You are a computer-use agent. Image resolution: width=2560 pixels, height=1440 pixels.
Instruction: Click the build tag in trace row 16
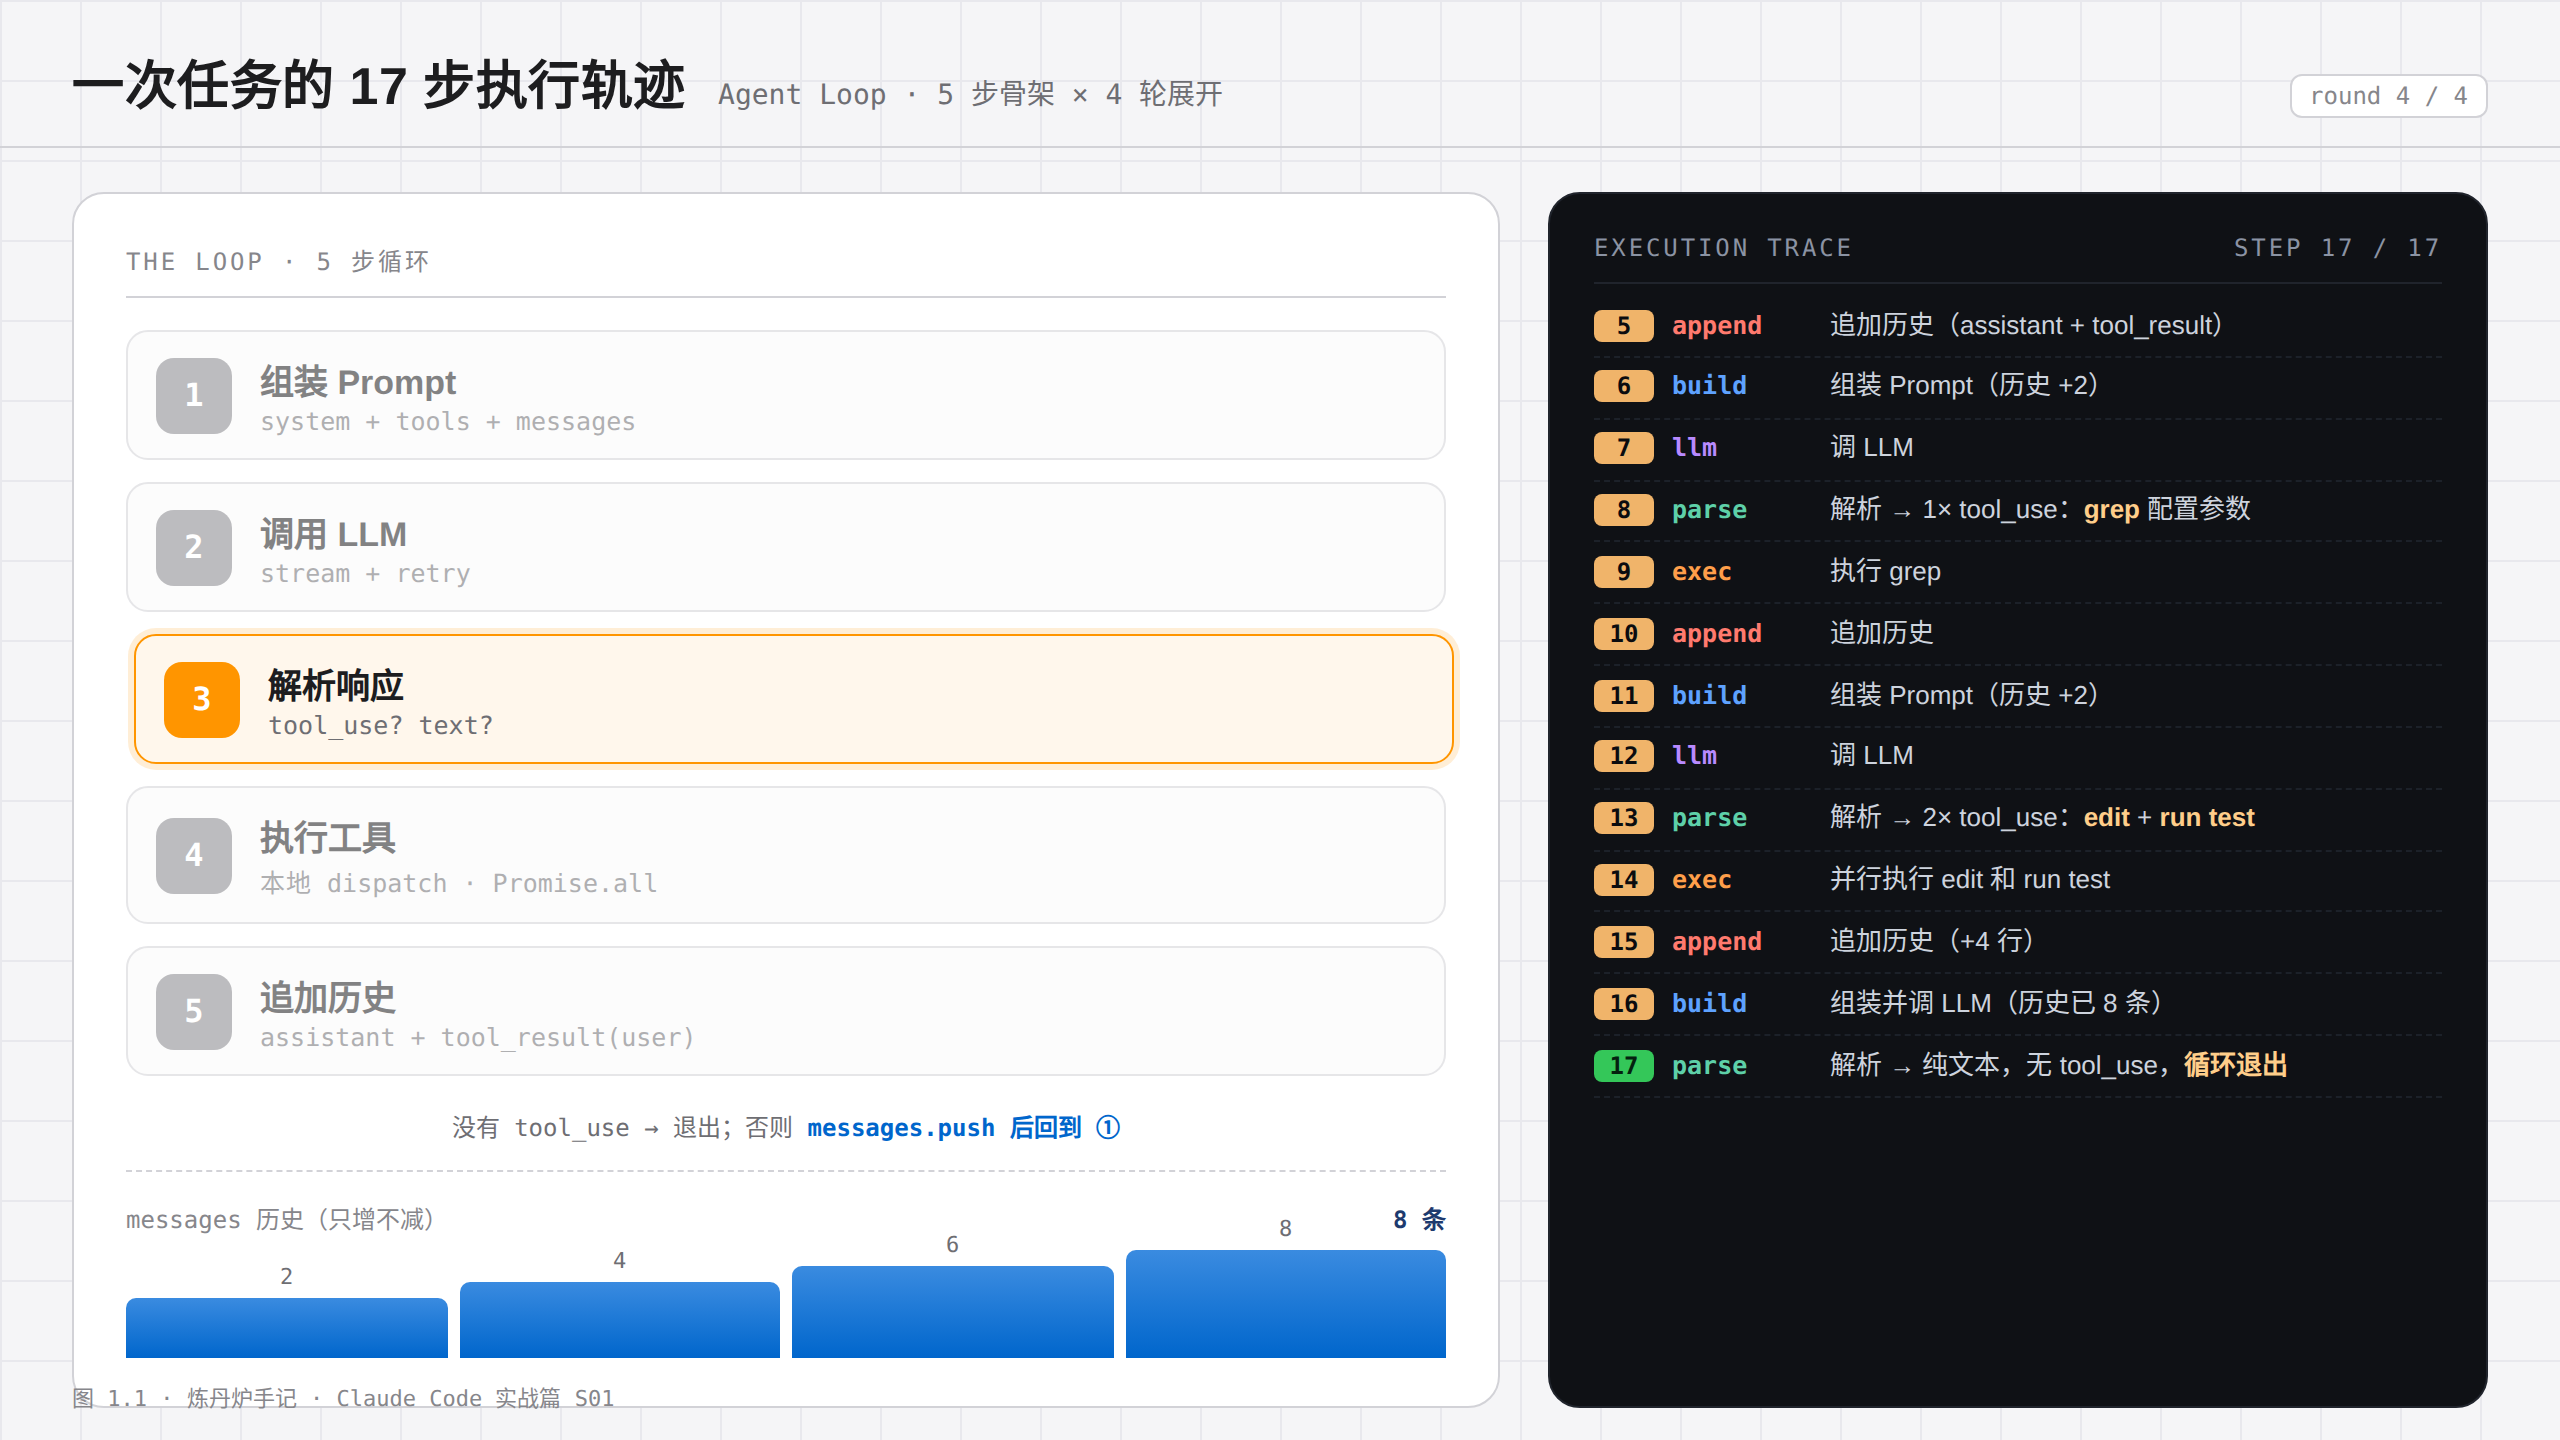point(1709,1004)
